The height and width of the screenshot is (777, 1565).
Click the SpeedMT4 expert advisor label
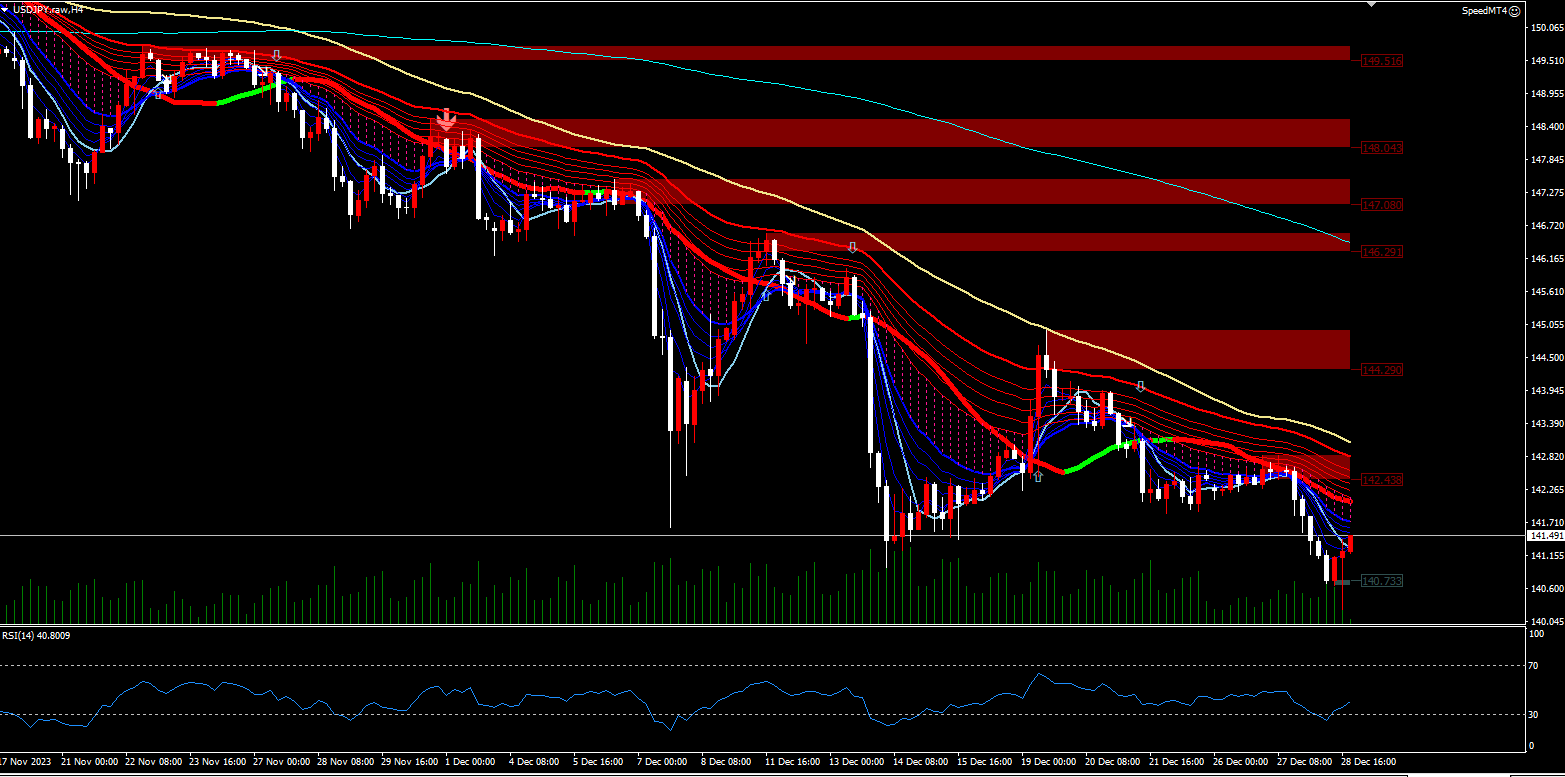[x=1484, y=11]
